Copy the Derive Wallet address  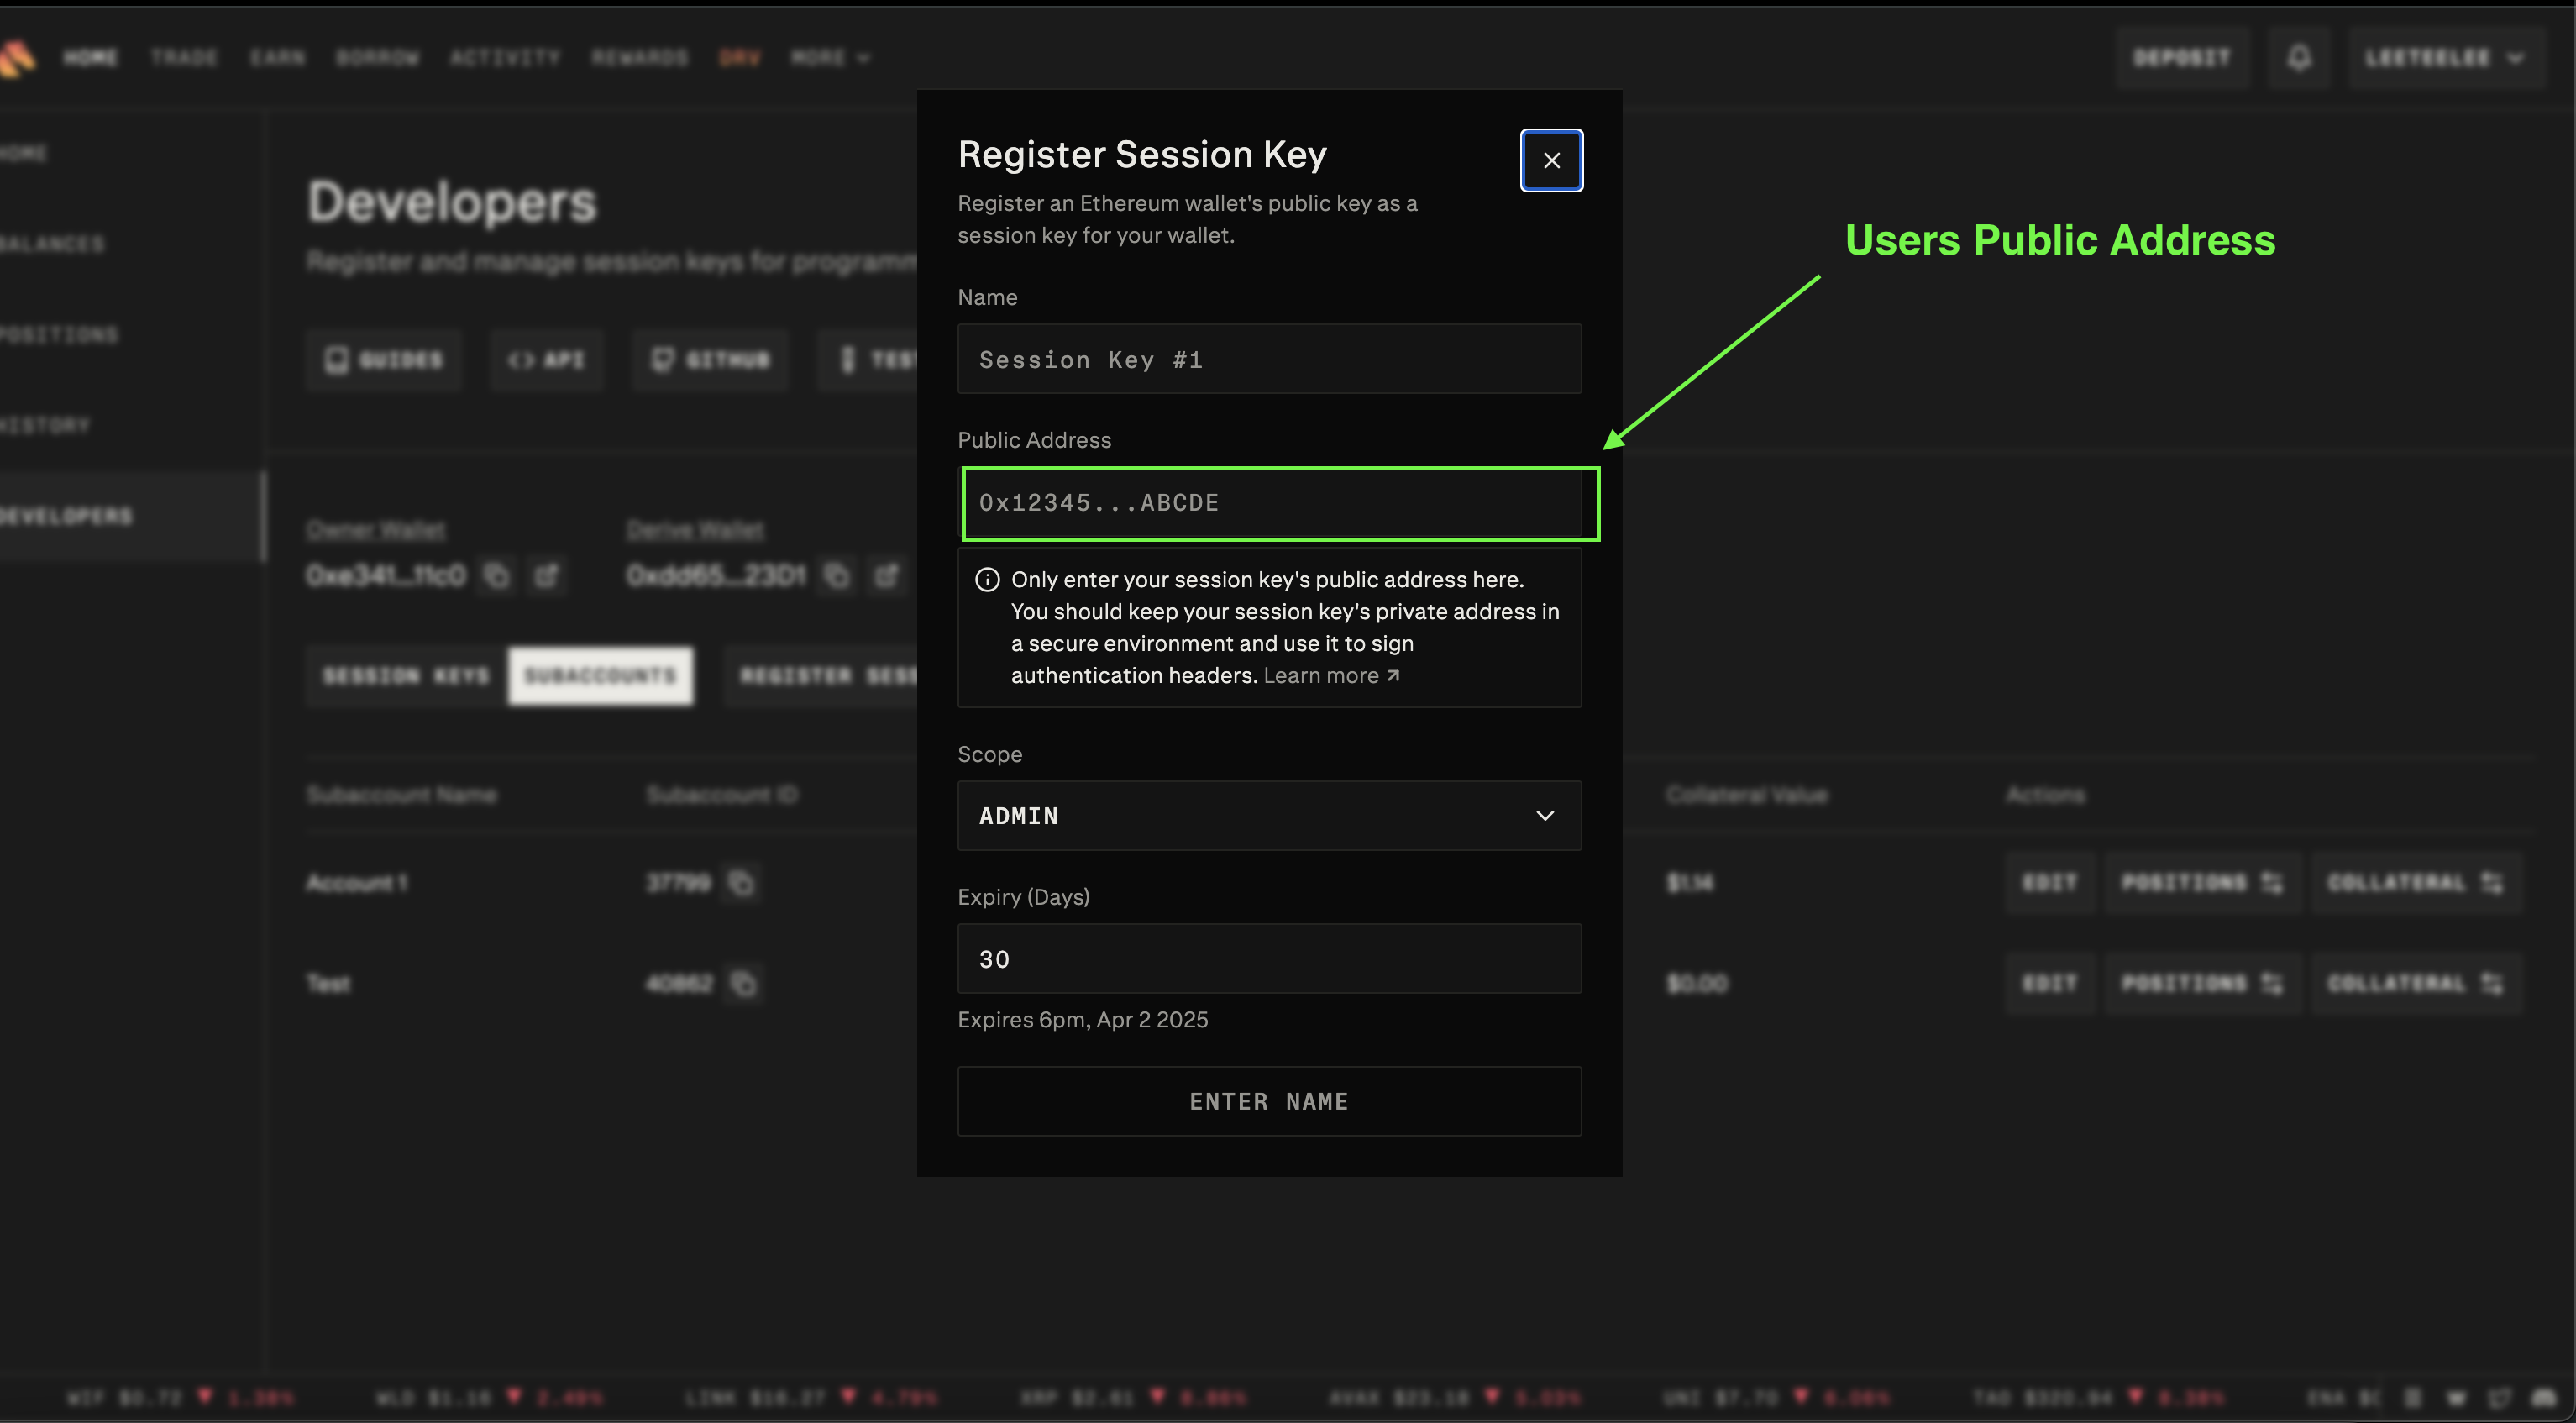click(837, 576)
